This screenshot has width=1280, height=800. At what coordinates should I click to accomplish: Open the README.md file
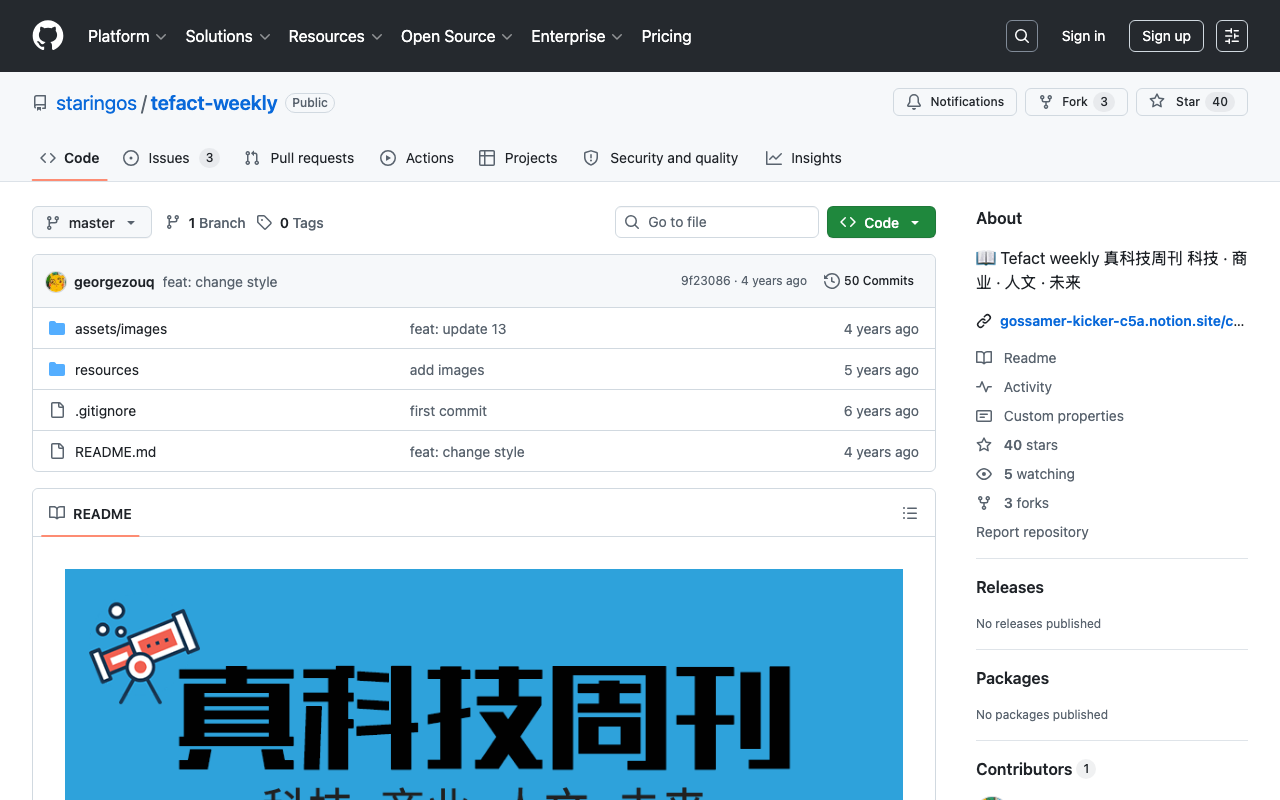point(115,452)
